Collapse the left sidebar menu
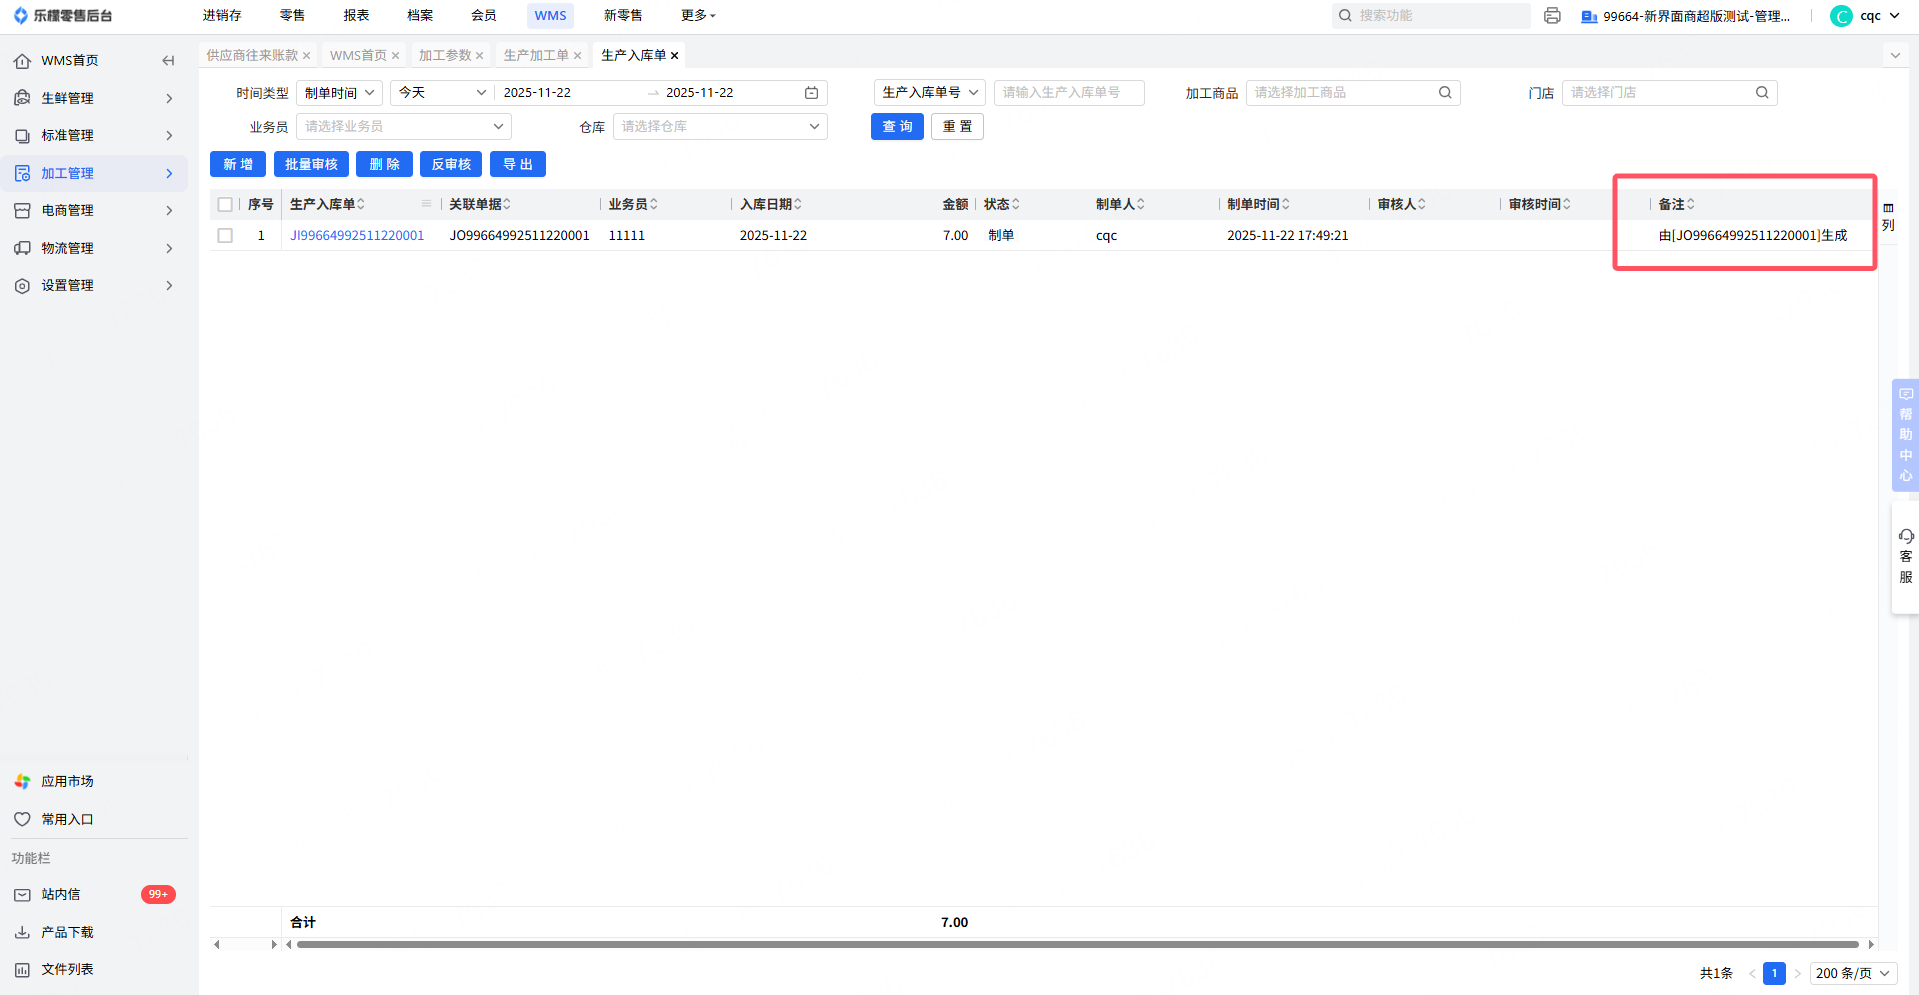Image resolution: width=1919 pixels, height=995 pixels. (168, 61)
